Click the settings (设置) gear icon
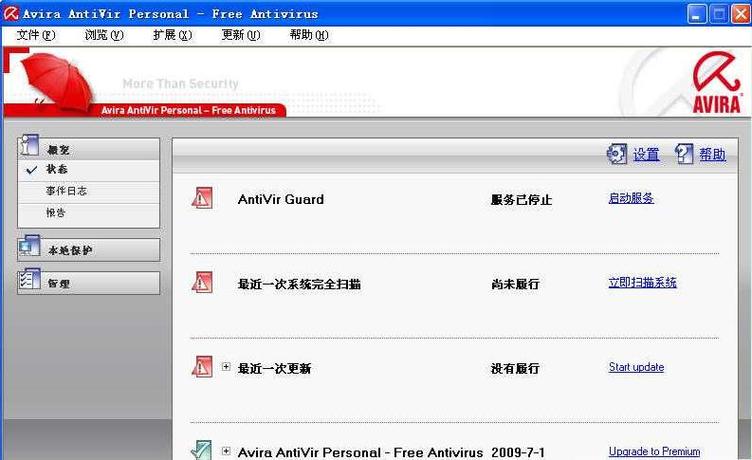 pyautogui.click(x=617, y=154)
